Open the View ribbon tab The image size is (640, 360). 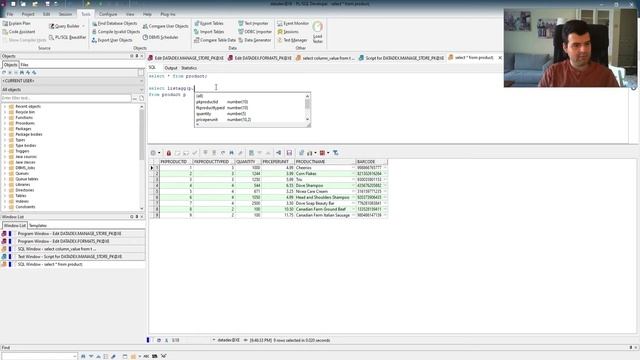(x=130, y=14)
